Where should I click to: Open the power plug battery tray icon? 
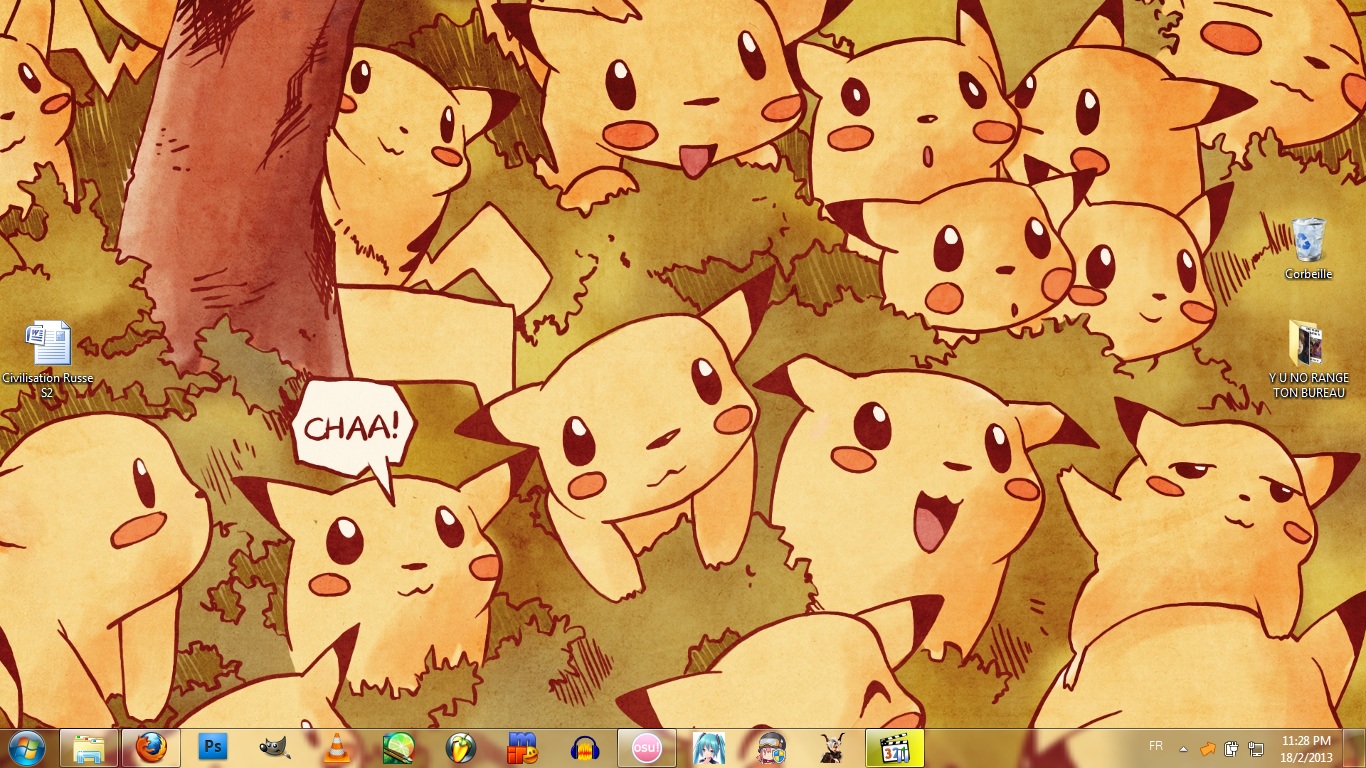[1232, 748]
